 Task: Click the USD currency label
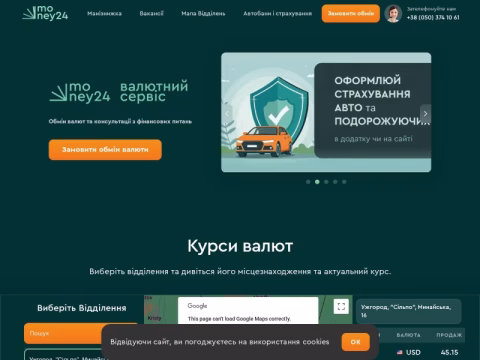point(413,352)
